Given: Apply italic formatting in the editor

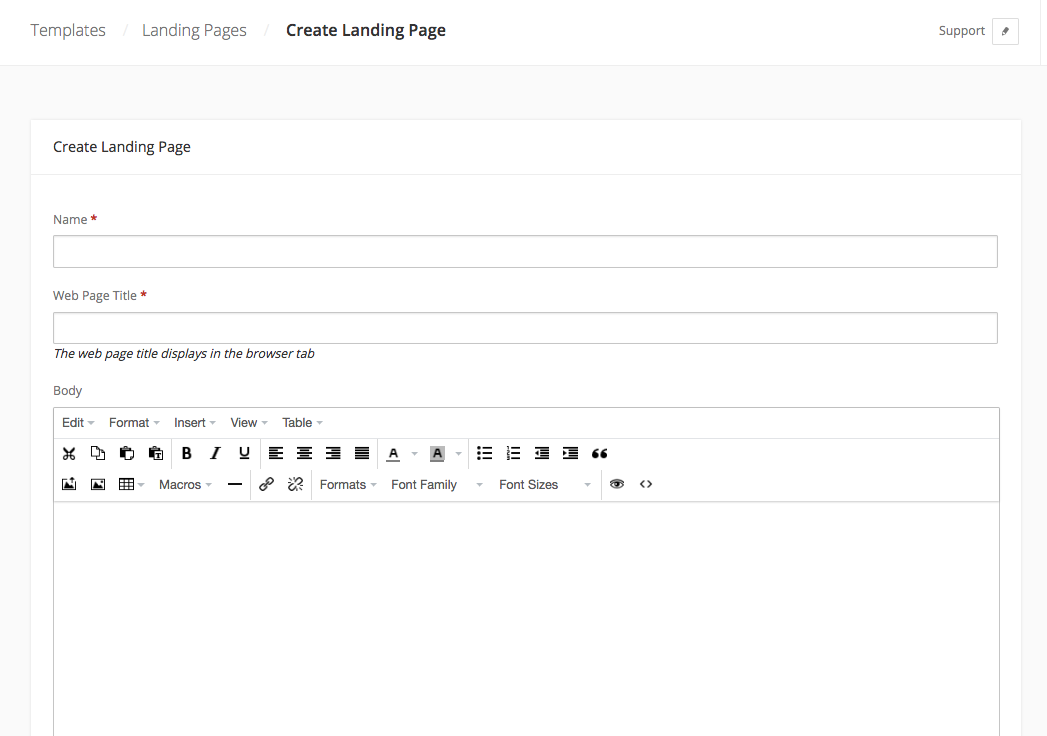Looking at the screenshot, I should tap(215, 453).
